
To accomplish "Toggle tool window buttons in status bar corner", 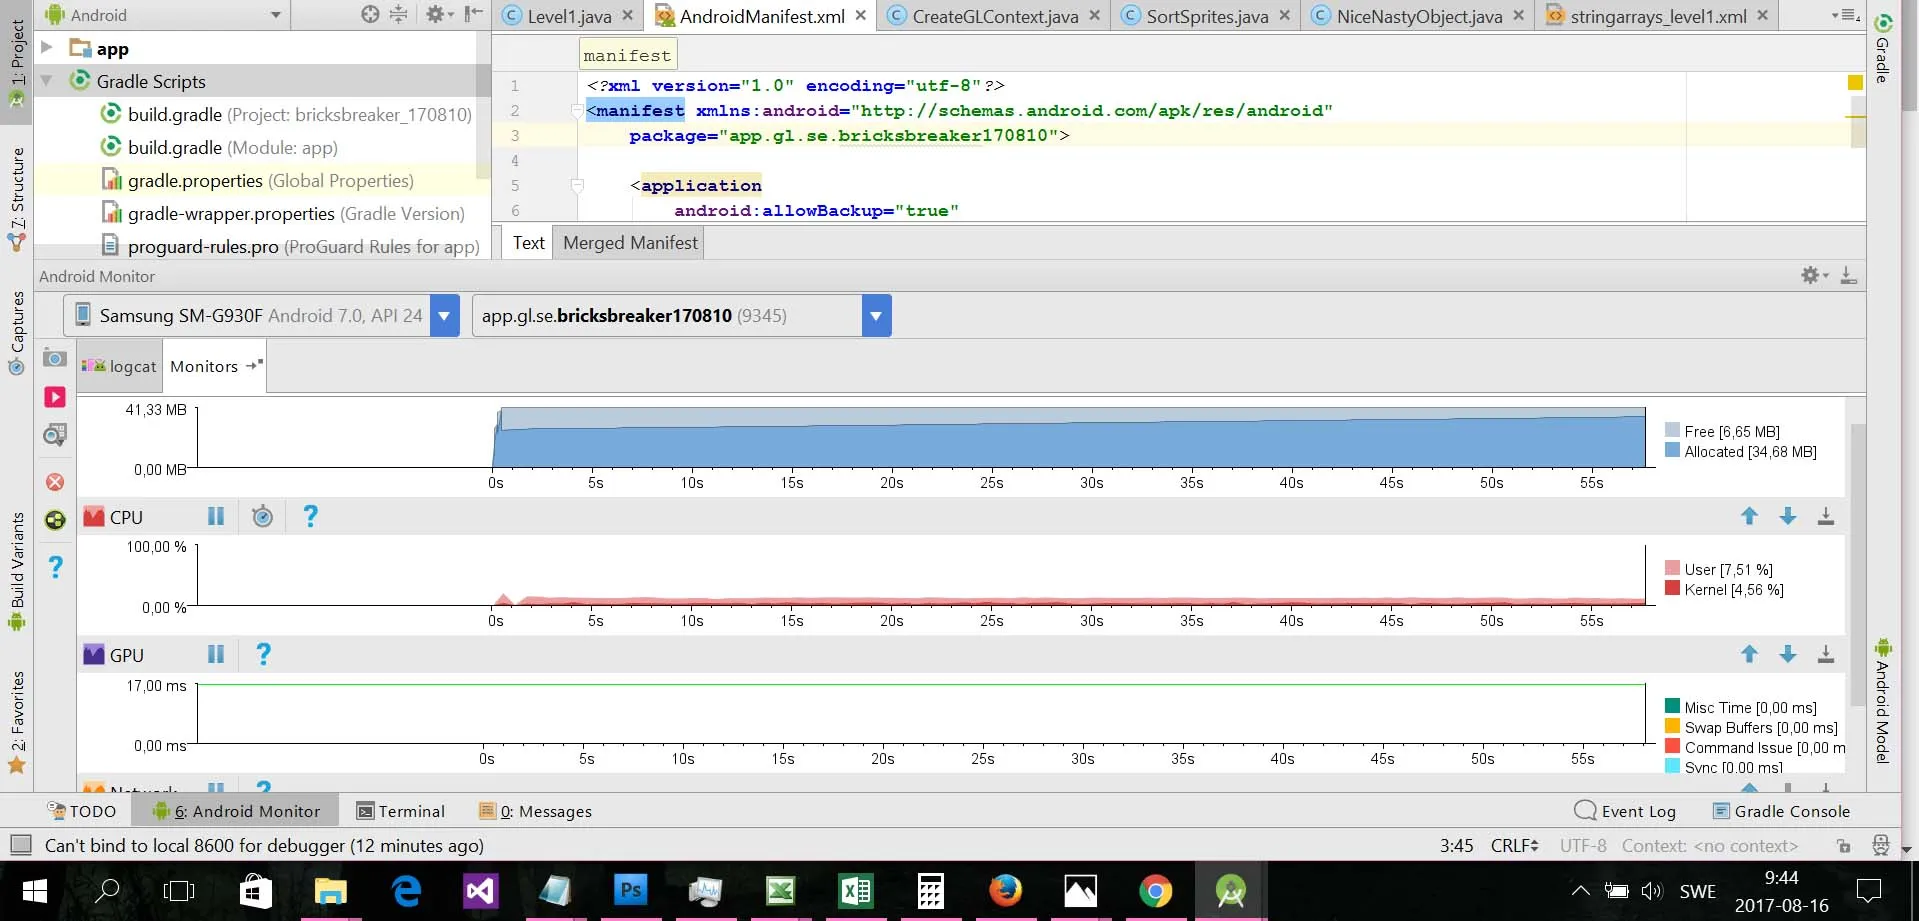I will pyautogui.click(x=20, y=845).
